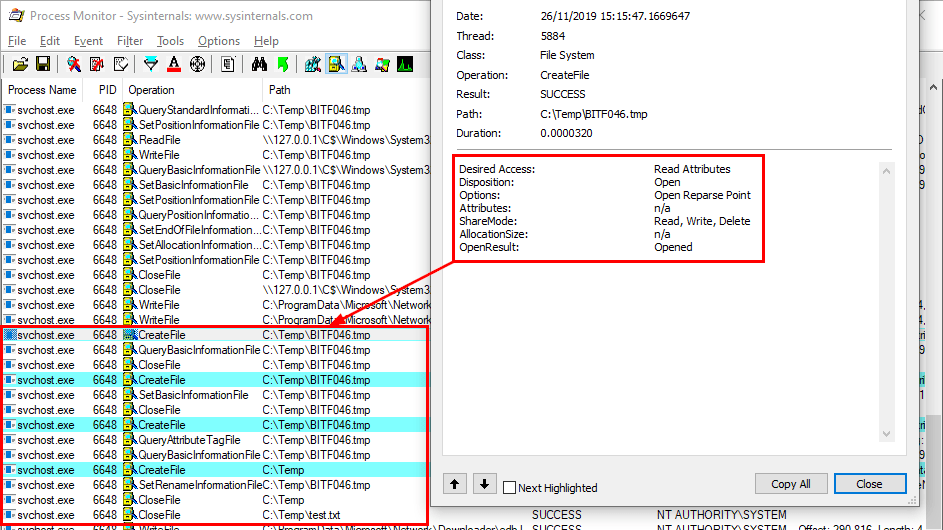Open the File menu
943x530 pixels.
point(17,41)
